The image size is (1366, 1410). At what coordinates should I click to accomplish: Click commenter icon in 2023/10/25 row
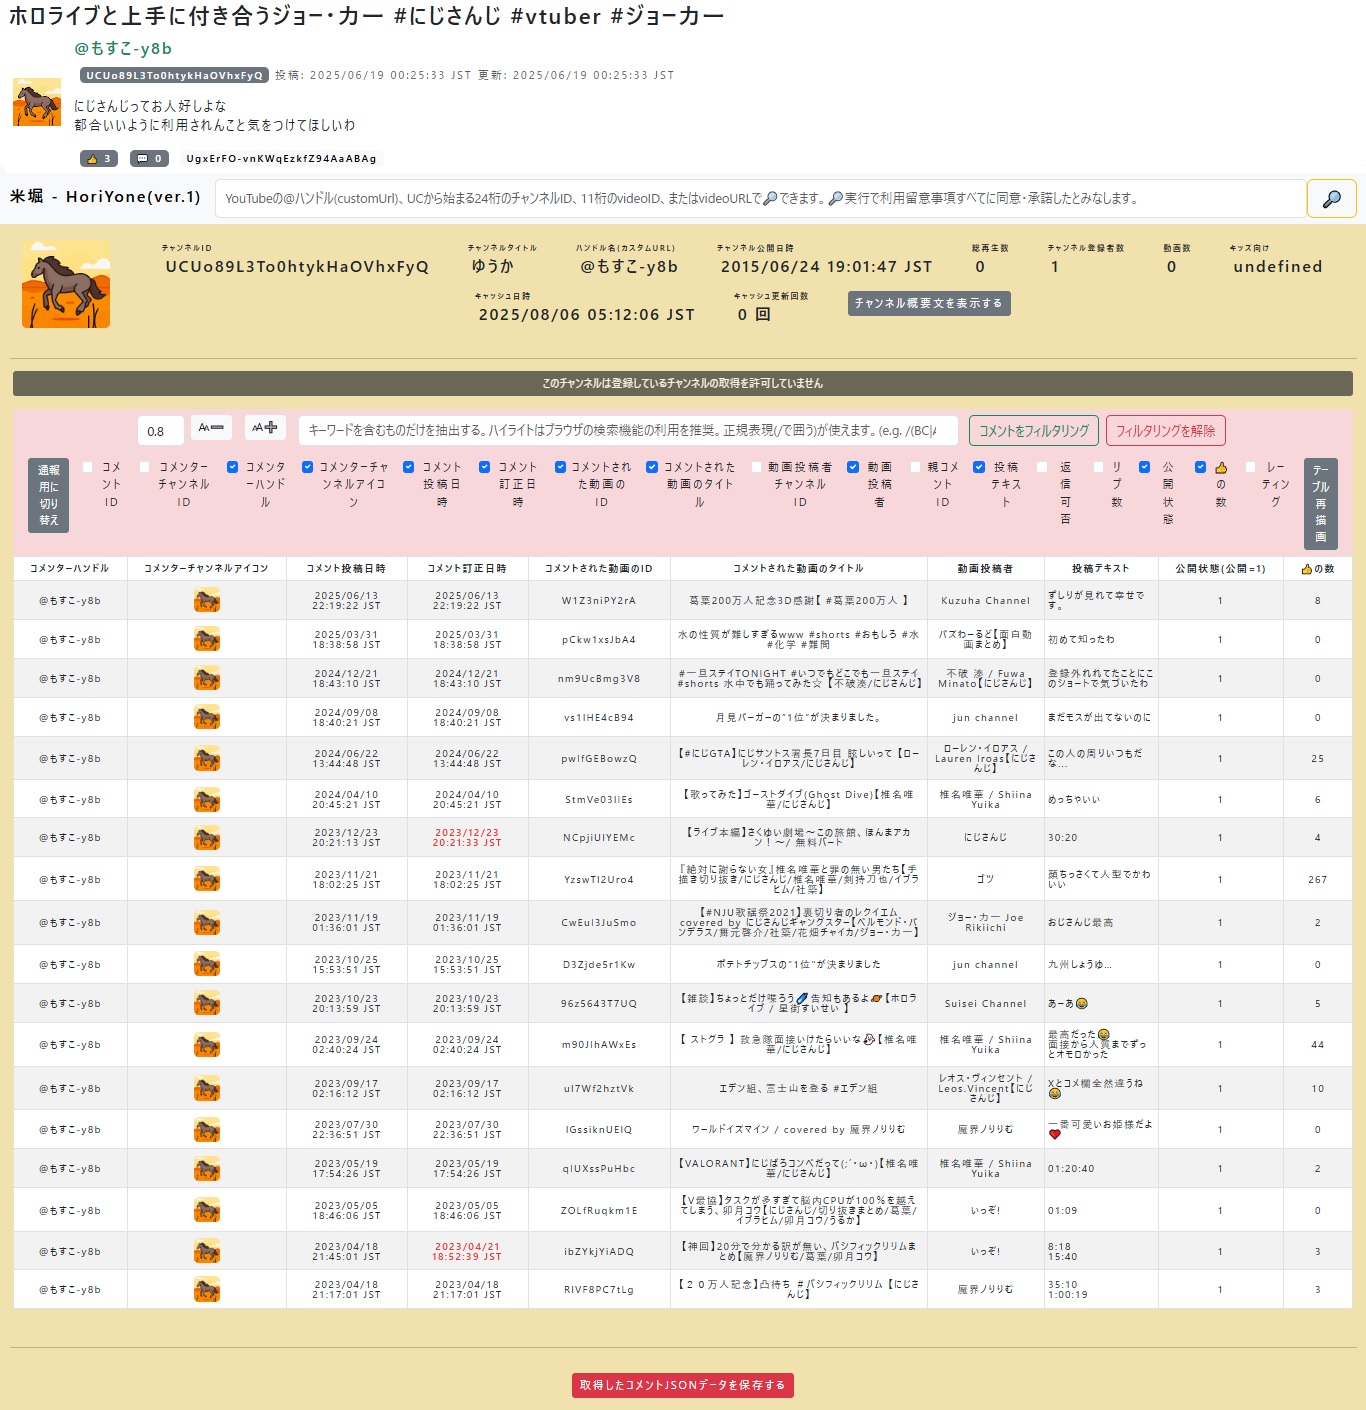coord(207,964)
